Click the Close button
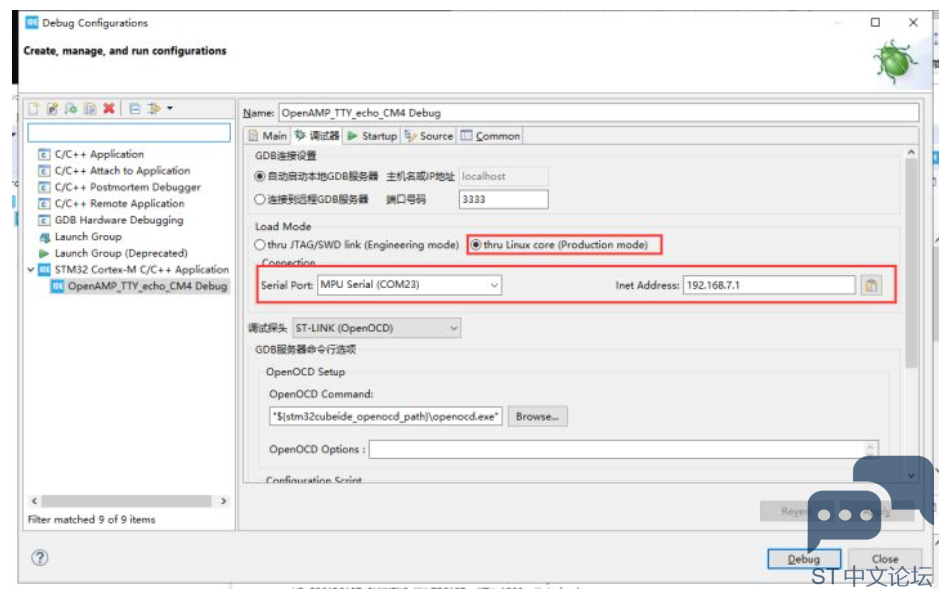The height and width of the screenshot is (600, 945). tap(885, 559)
